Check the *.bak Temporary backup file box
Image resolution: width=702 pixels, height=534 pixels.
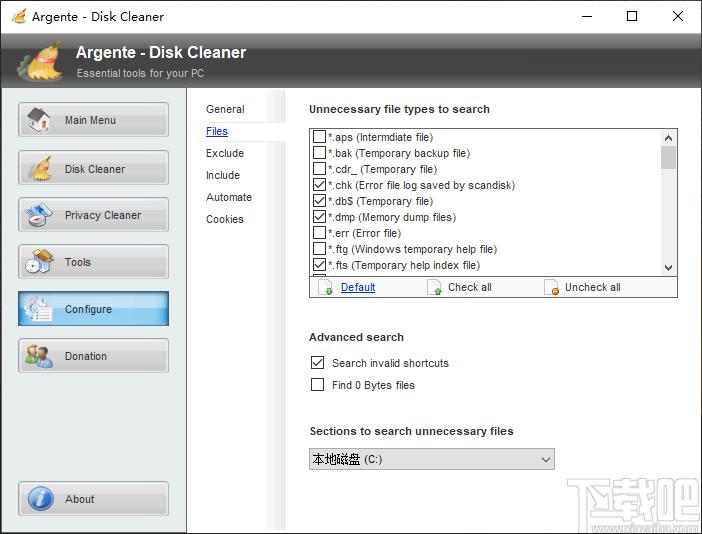pyautogui.click(x=319, y=153)
